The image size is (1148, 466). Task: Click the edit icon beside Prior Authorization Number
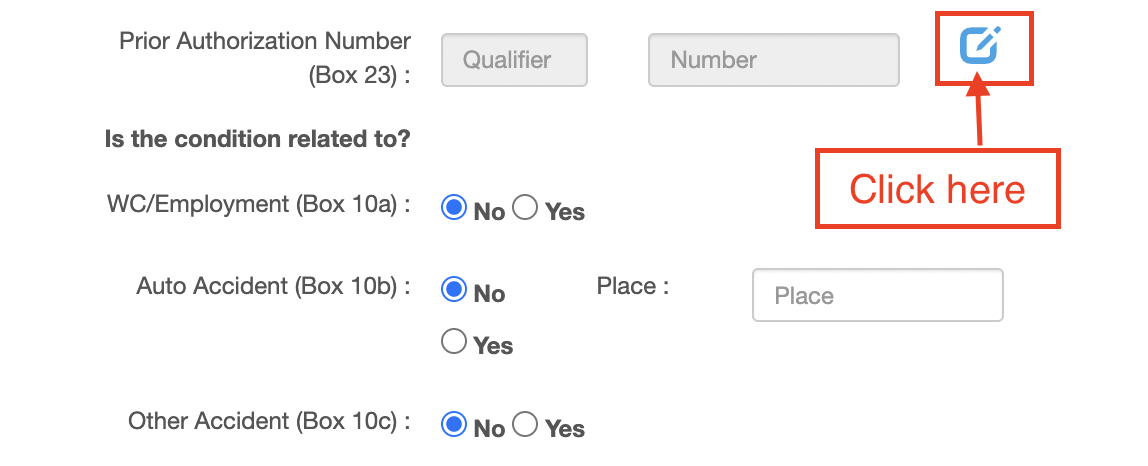click(x=980, y=46)
